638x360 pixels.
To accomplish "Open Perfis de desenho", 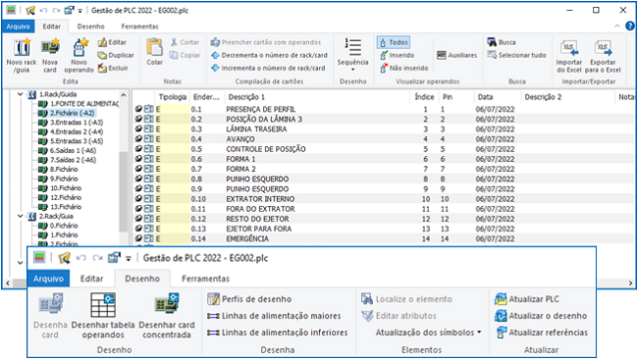I will (249, 299).
